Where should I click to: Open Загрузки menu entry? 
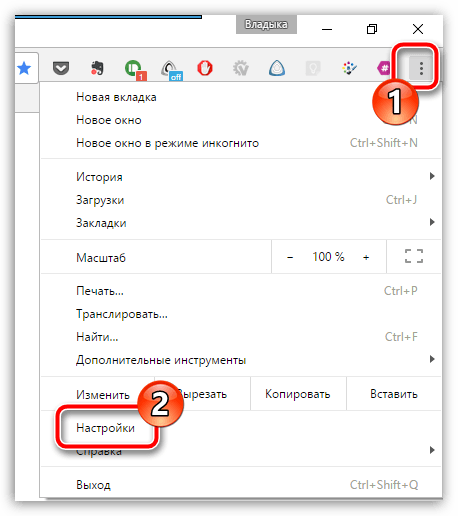(241, 200)
